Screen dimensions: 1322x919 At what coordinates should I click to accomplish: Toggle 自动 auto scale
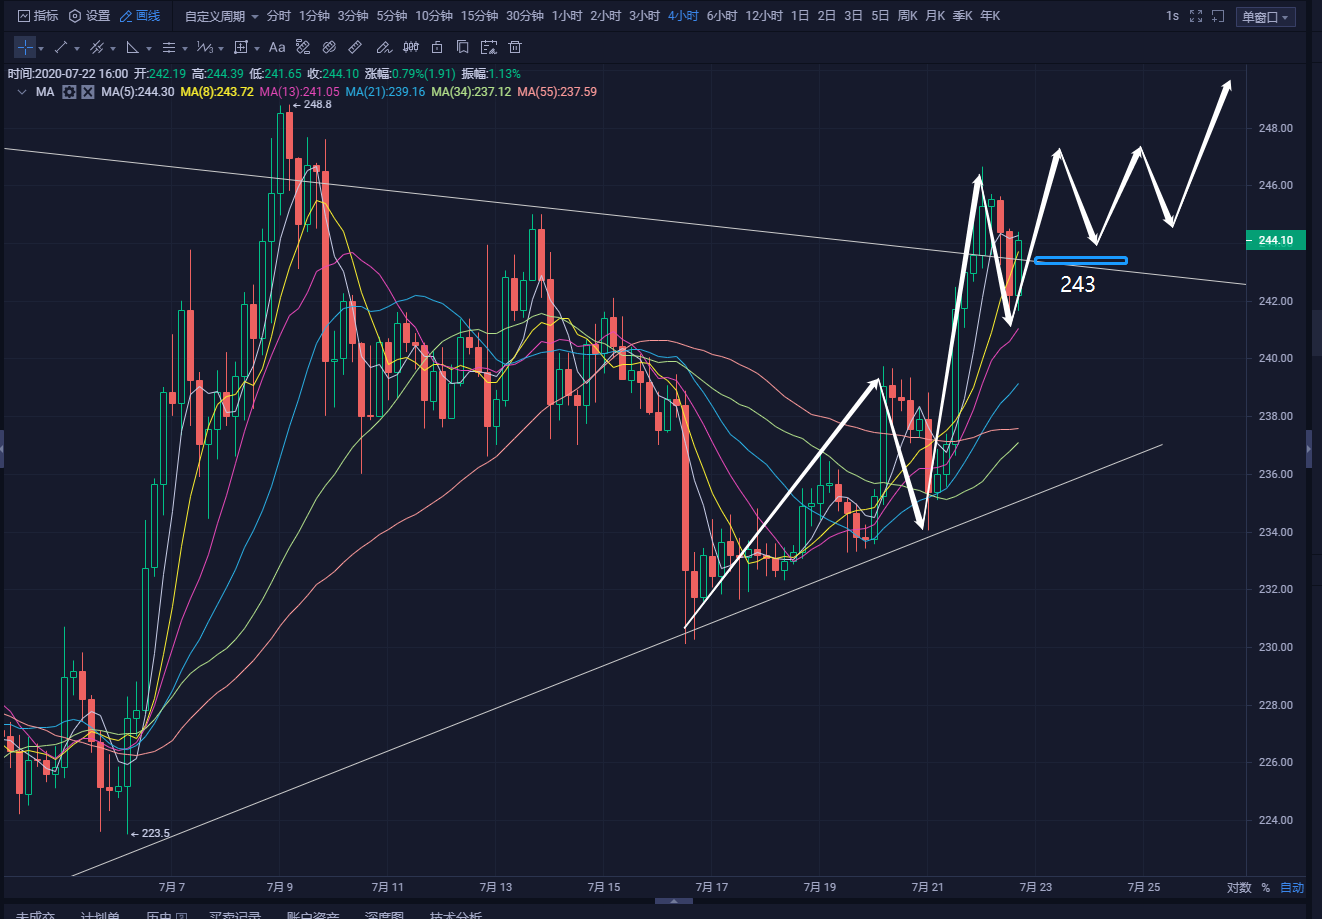pyautogui.click(x=1292, y=887)
